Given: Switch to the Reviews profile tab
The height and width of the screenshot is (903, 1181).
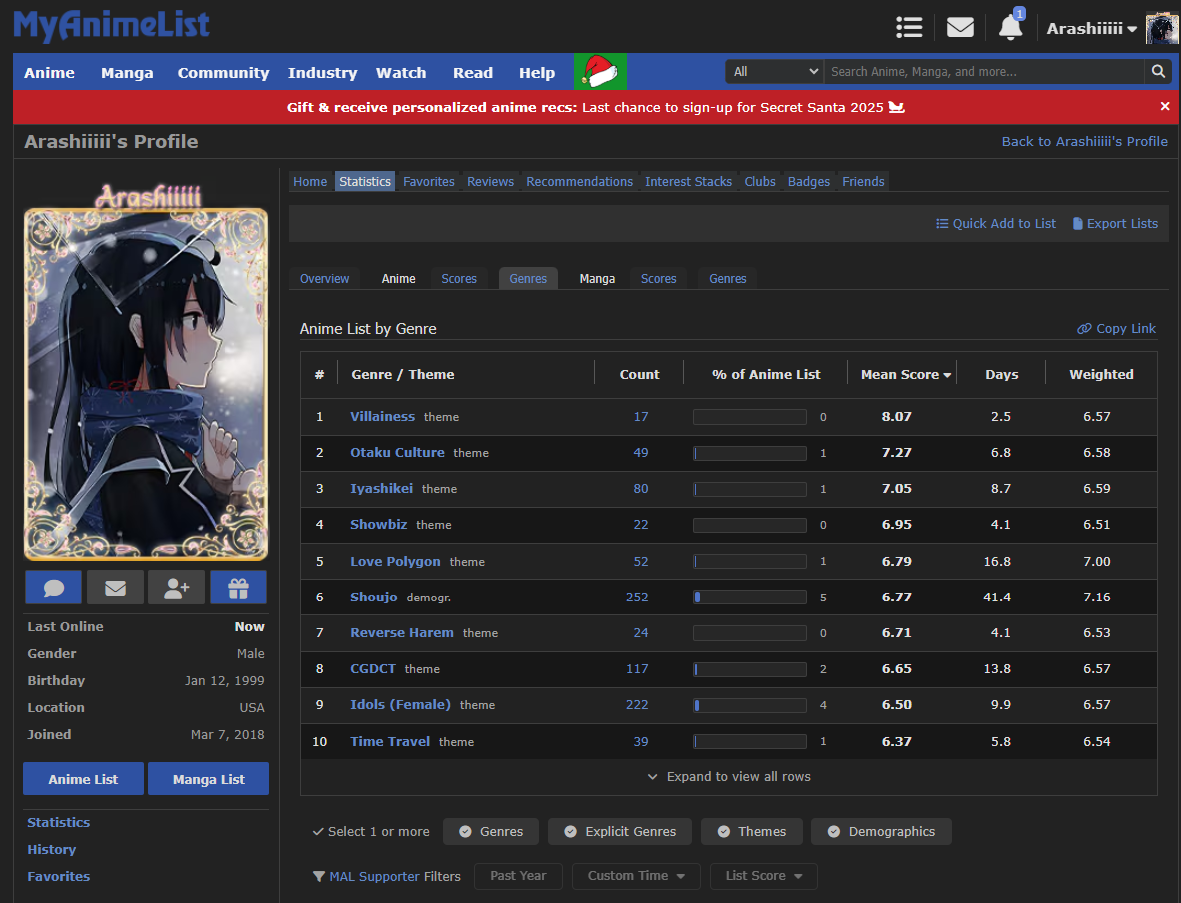Looking at the screenshot, I should click(x=490, y=182).
